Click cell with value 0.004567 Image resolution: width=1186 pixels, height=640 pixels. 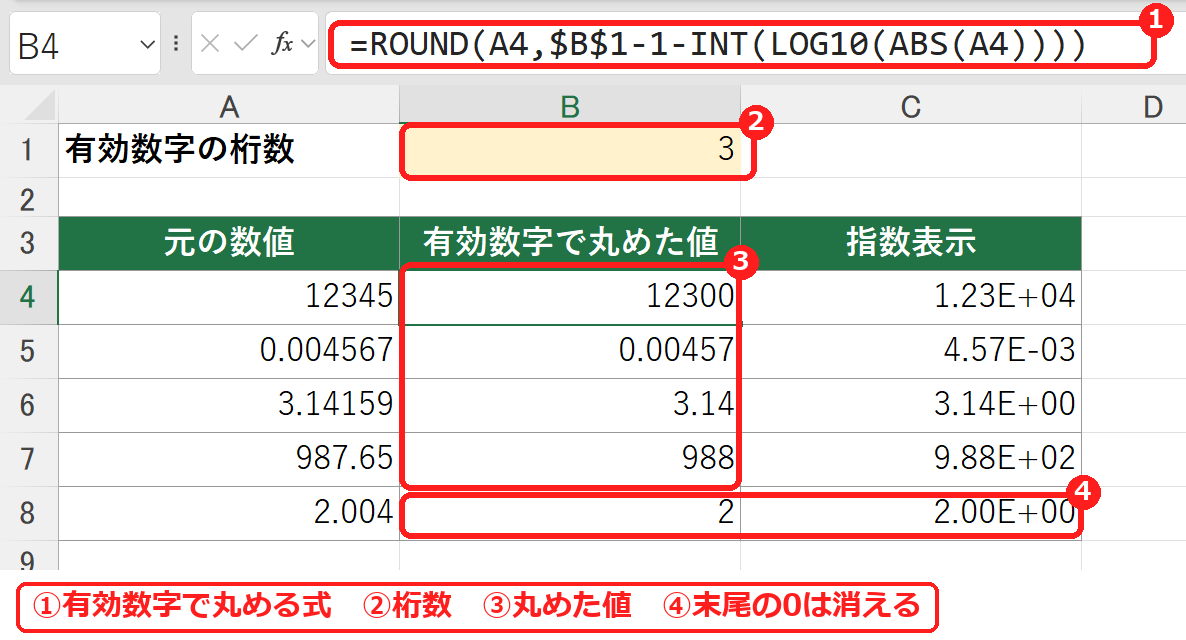229,352
